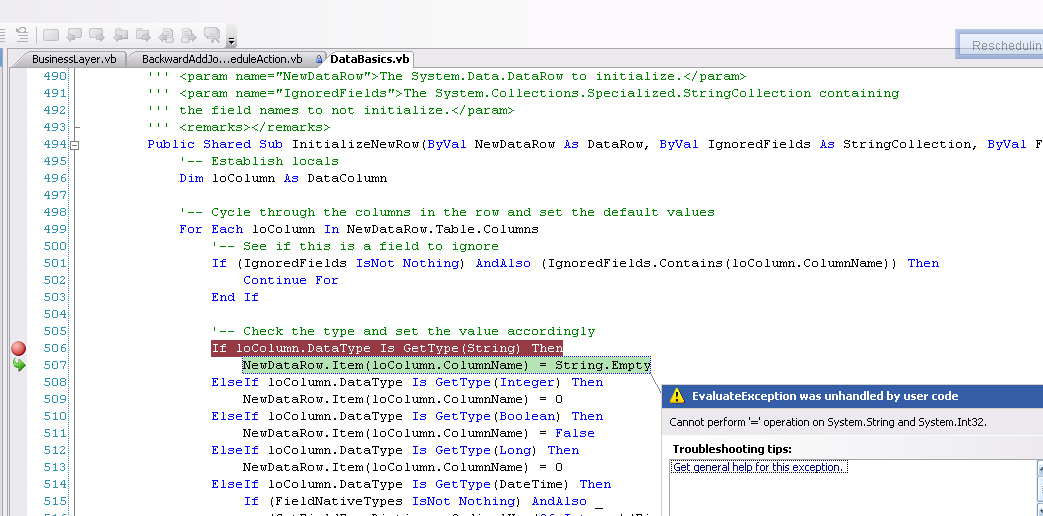Screen dimensions: 1043x516
Task: Click the warning icon in the exception popup
Action: 677,395
